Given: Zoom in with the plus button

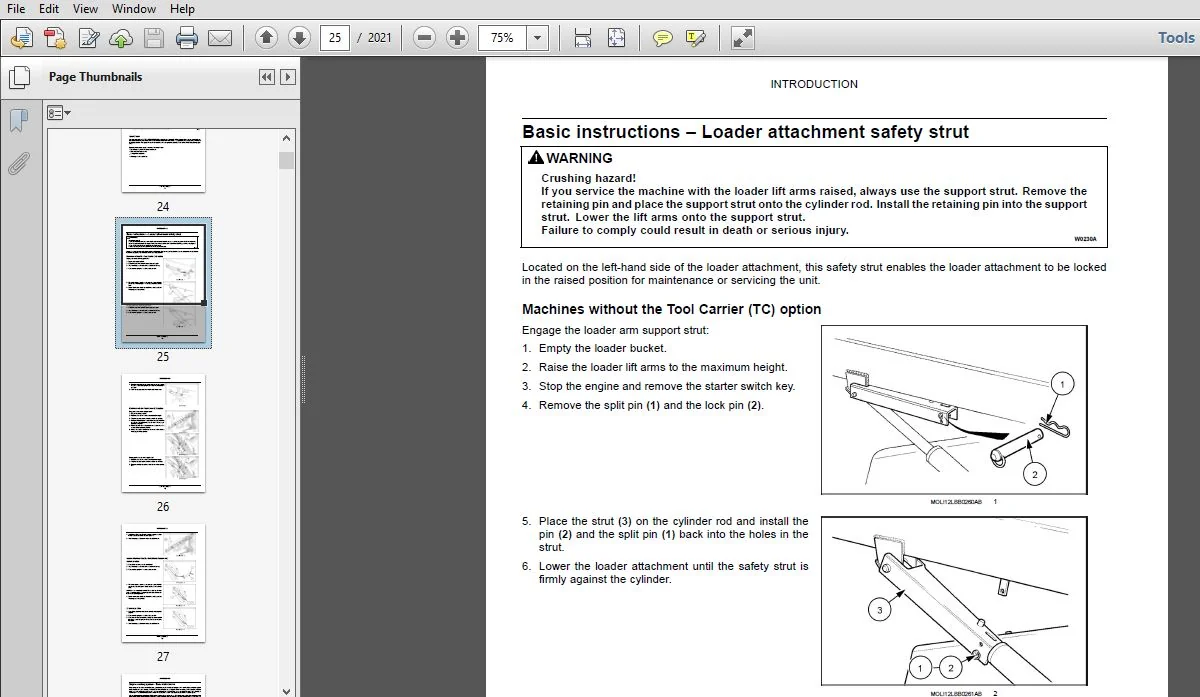Looking at the screenshot, I should (458, 38).
